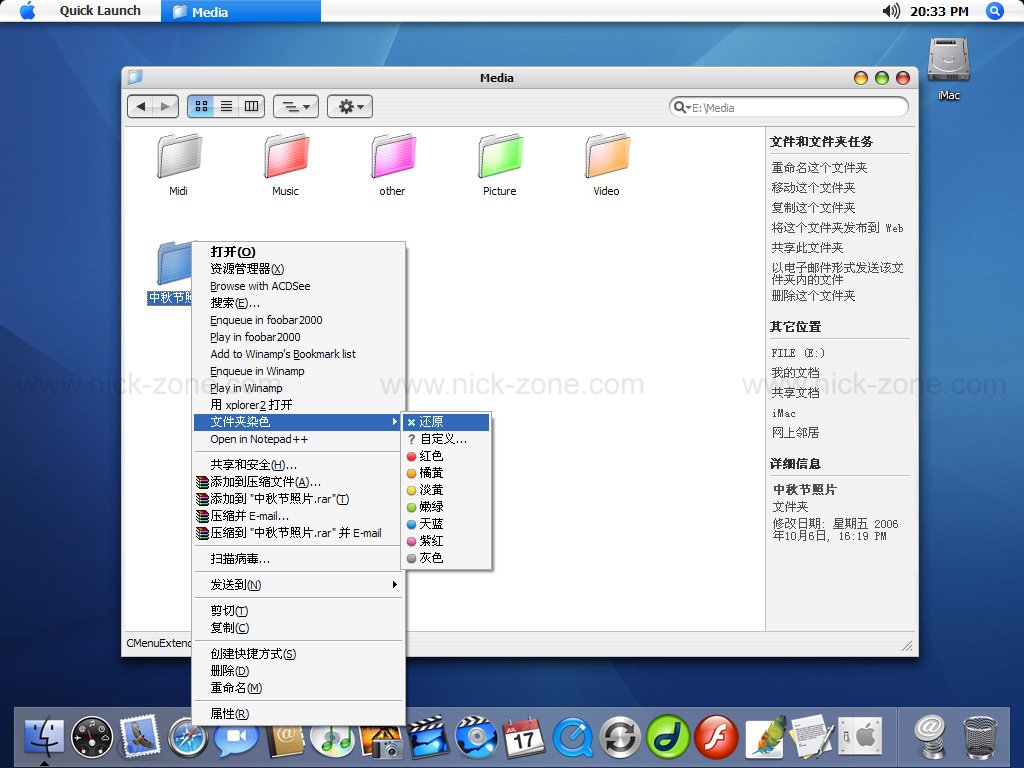Open iCal calendar dock icon

524,738
